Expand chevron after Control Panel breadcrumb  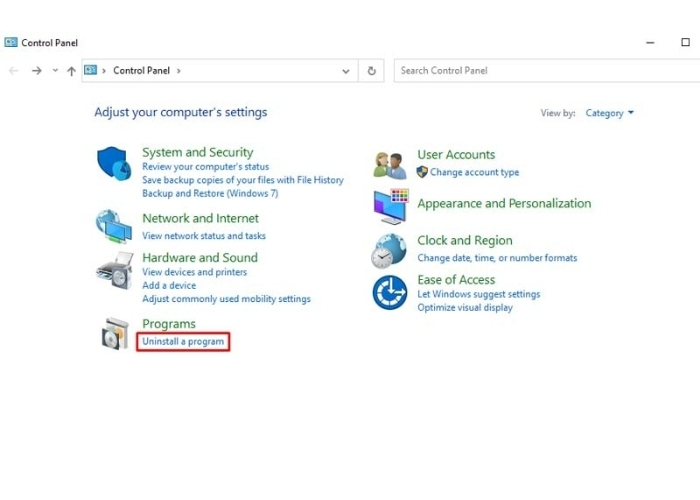click(179, 71)
